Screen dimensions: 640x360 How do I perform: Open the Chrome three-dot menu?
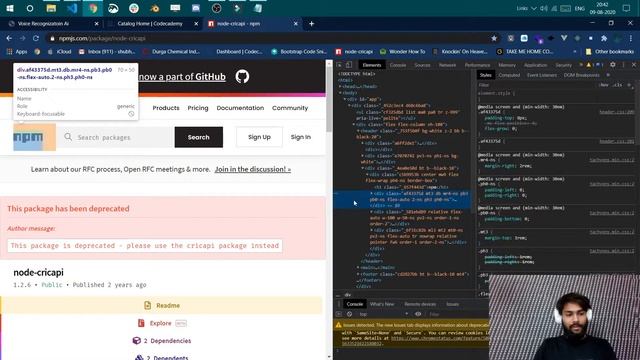(x=631, y=38)
